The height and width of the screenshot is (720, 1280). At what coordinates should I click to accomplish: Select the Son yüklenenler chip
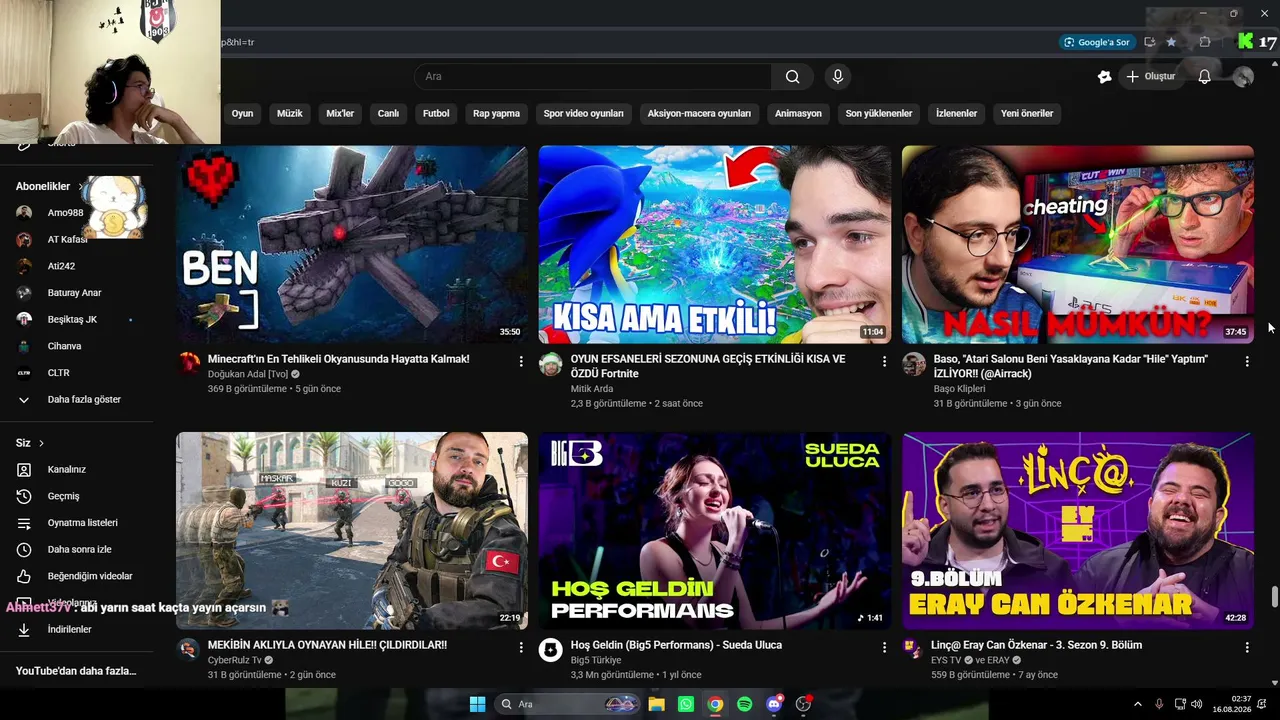click(x=879, y=114)
